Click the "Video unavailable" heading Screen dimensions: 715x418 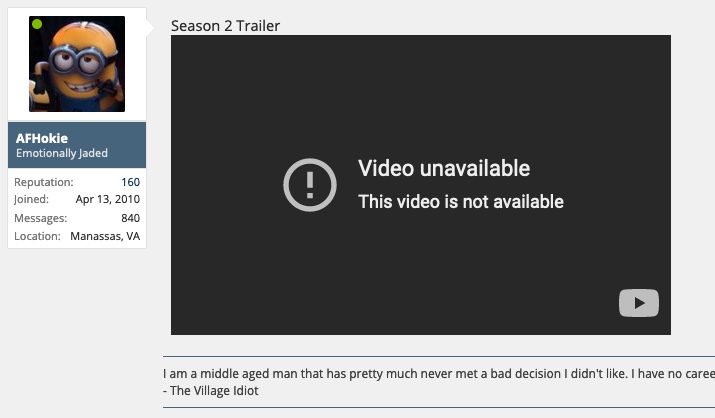[444, 168]
